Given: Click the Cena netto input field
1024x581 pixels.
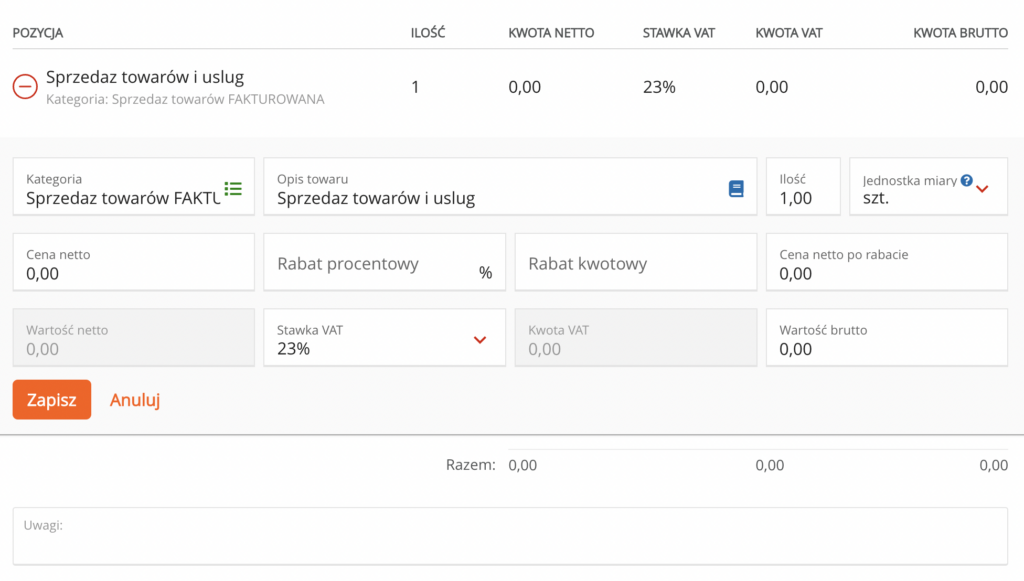Looking at the screenshot, I should click(x=133, y=273).
